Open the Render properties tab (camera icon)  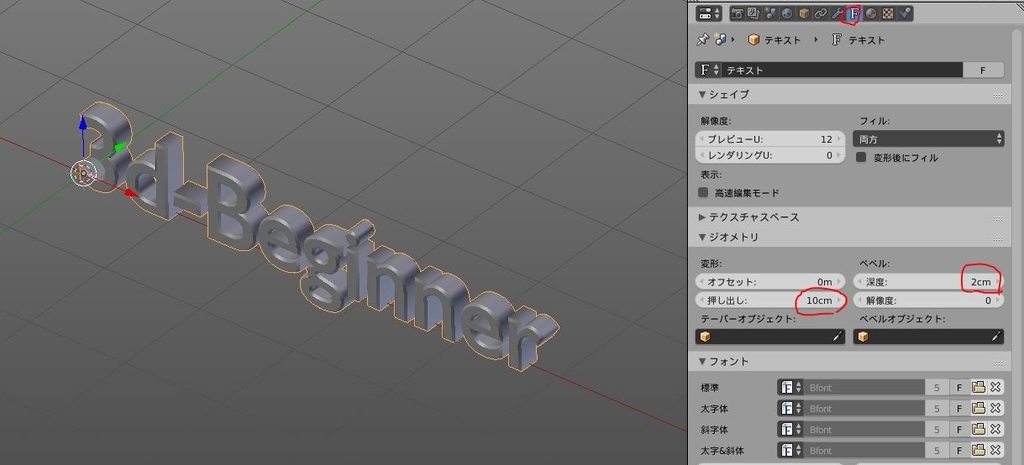737,13
